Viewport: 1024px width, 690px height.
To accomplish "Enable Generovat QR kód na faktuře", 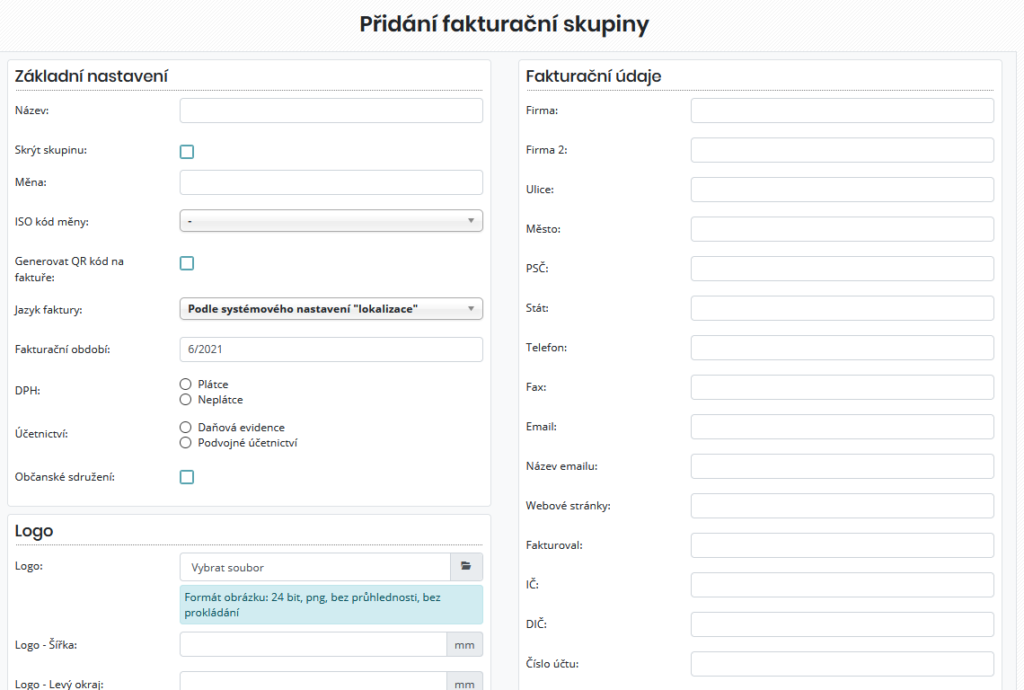I will (187, 263).
